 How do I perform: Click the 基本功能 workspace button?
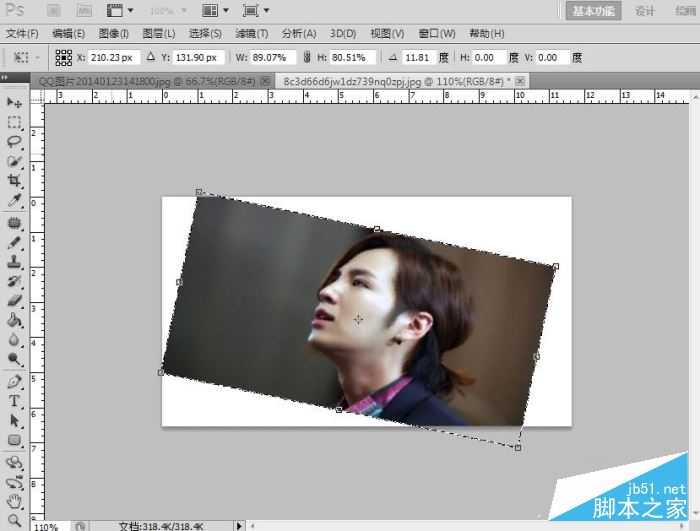click(x=595, y=11)
